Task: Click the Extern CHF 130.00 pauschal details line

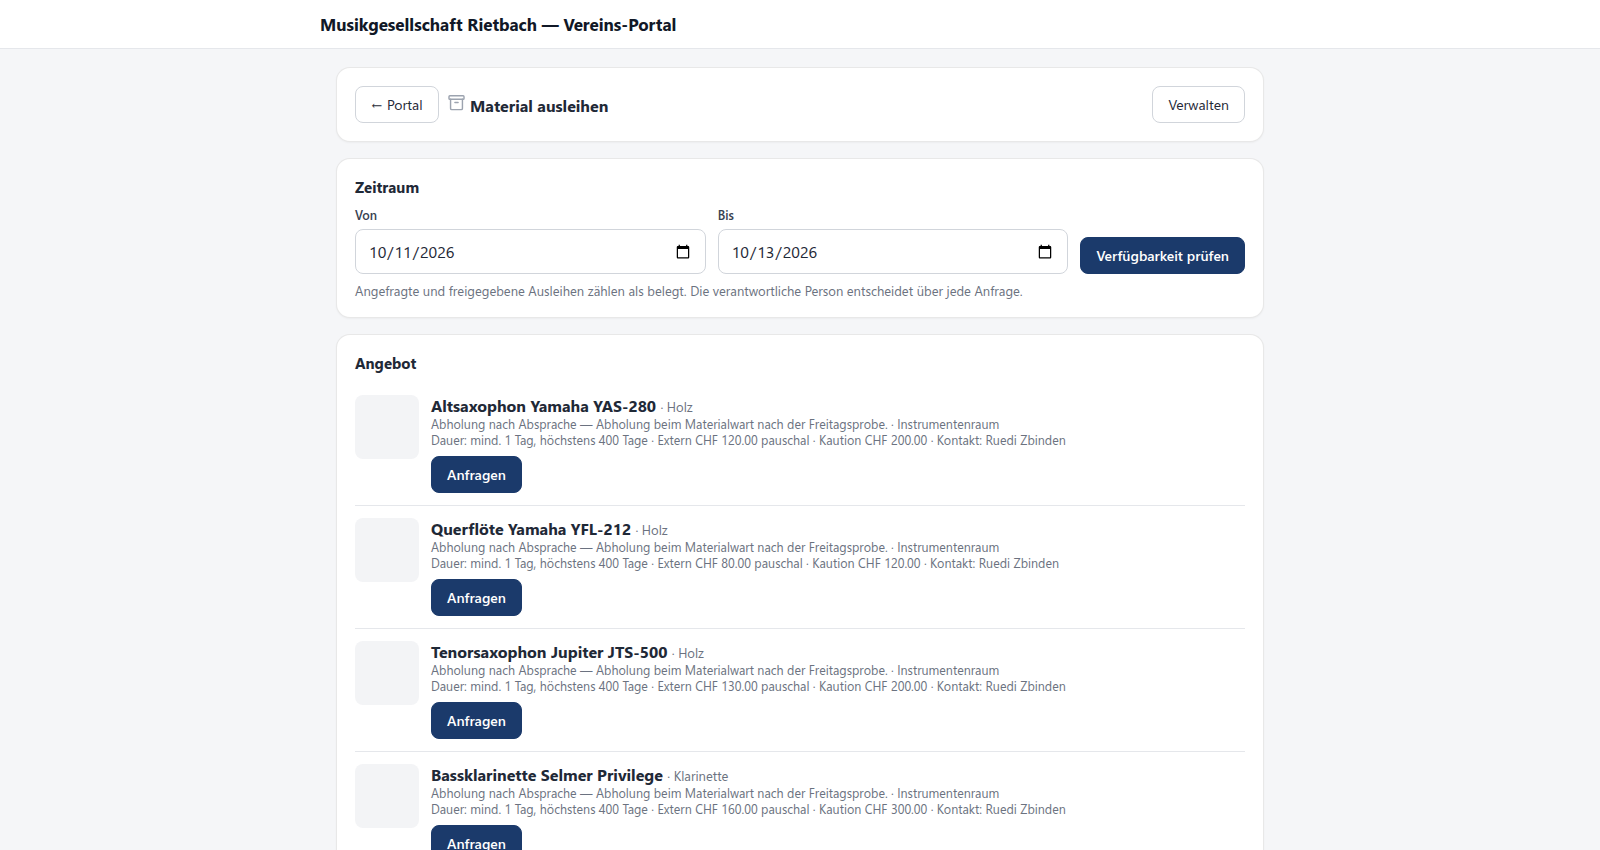Action: pos(748,687)
